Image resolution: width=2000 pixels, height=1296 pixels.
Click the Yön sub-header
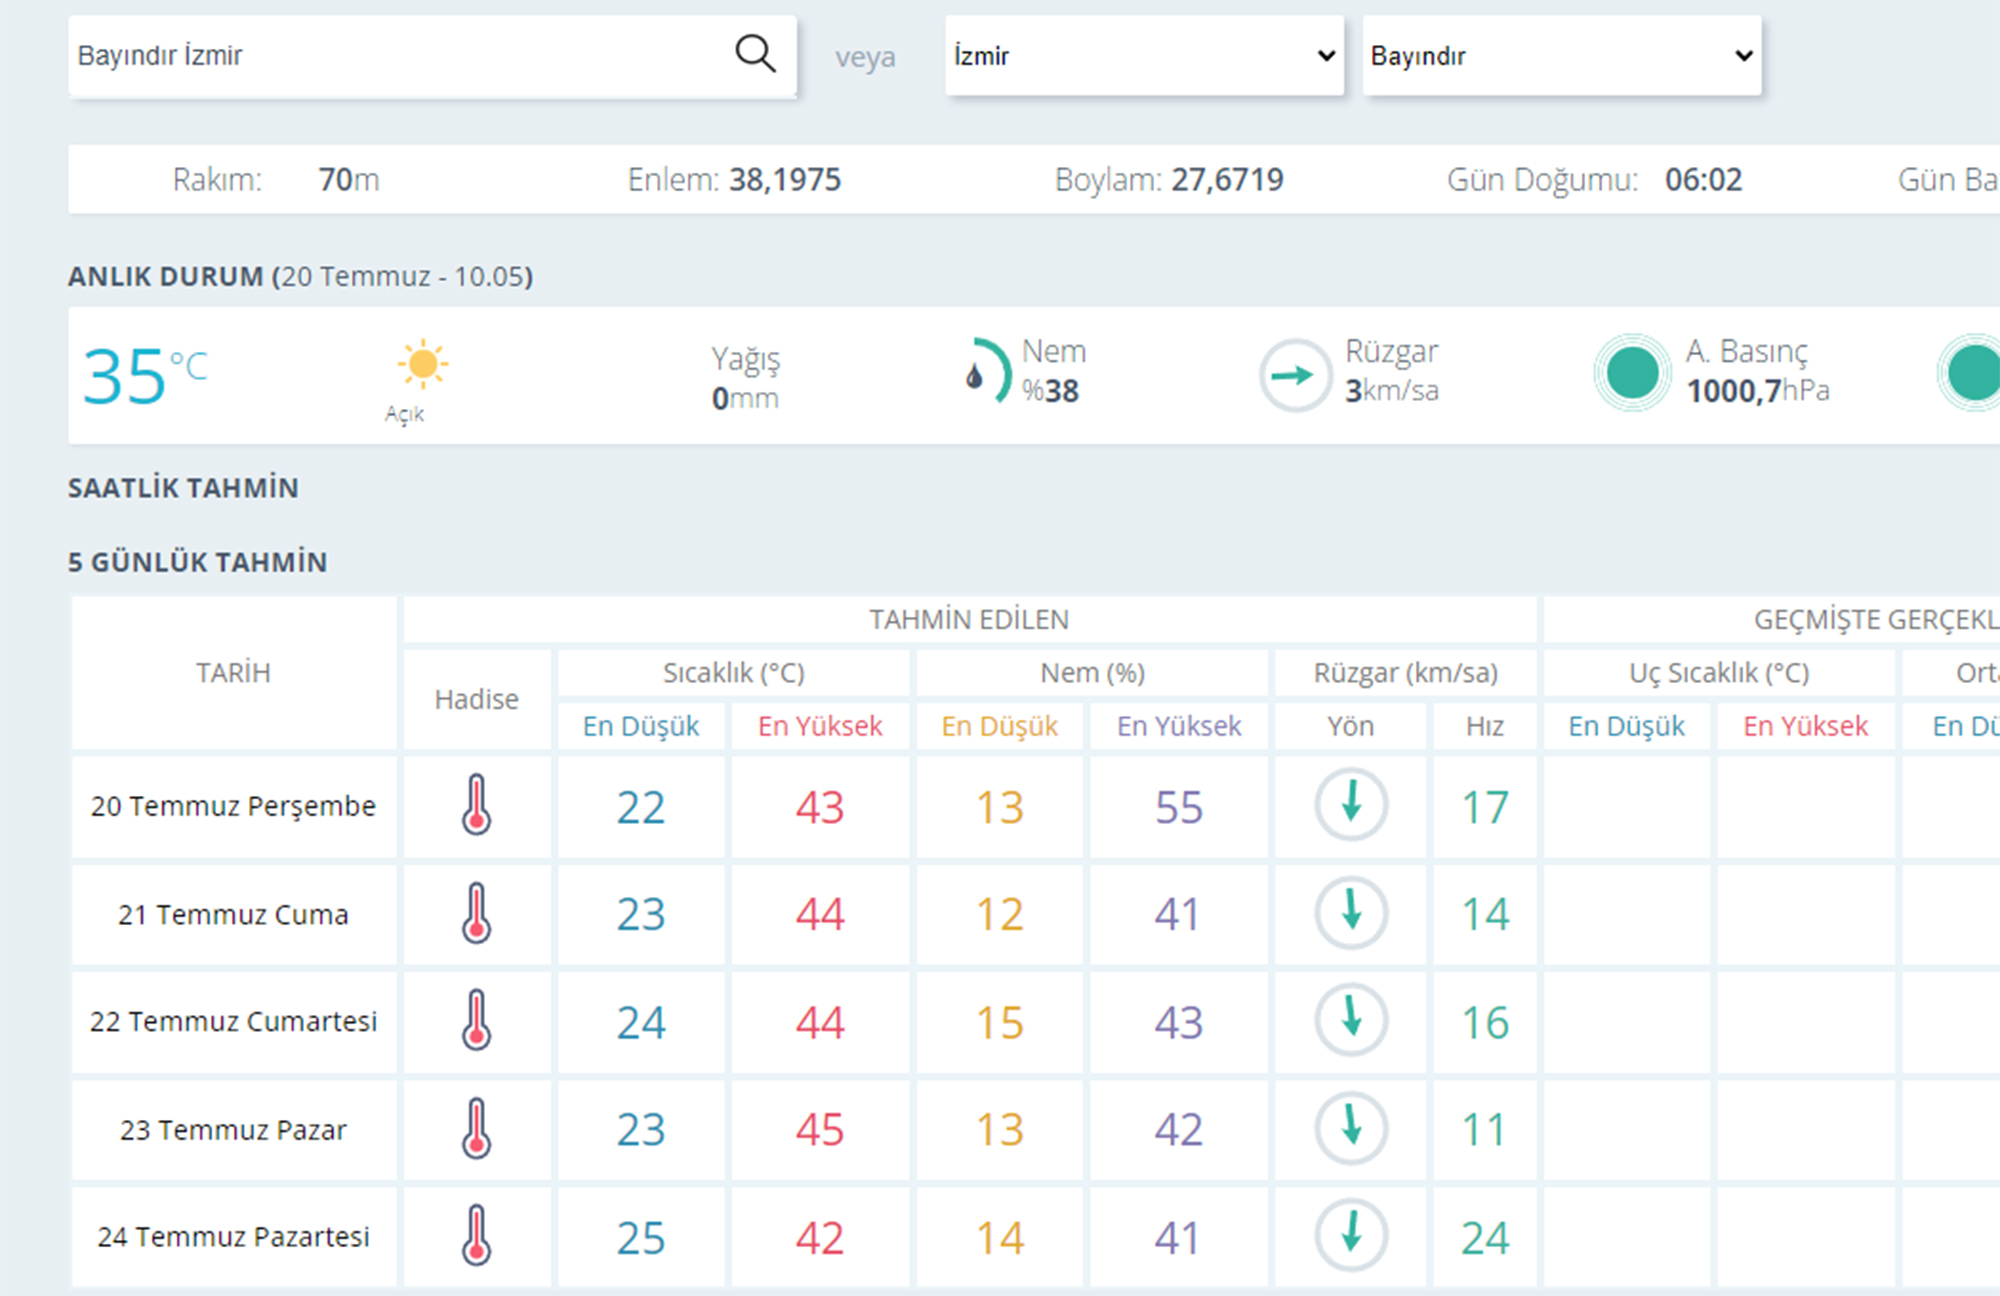tap(1350, 726)
